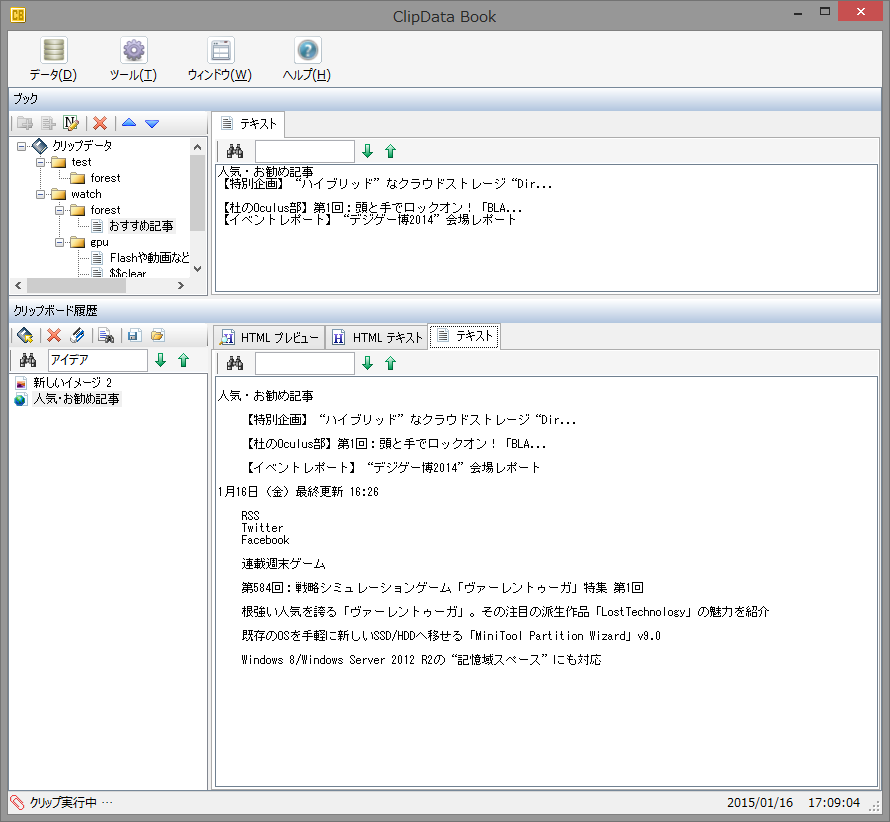
Task: Select the eraser clear-history icon
Action: click(78, 335)
